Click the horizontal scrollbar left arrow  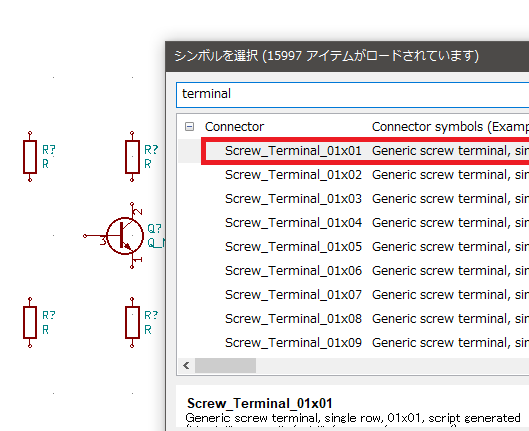coord(186,366)
